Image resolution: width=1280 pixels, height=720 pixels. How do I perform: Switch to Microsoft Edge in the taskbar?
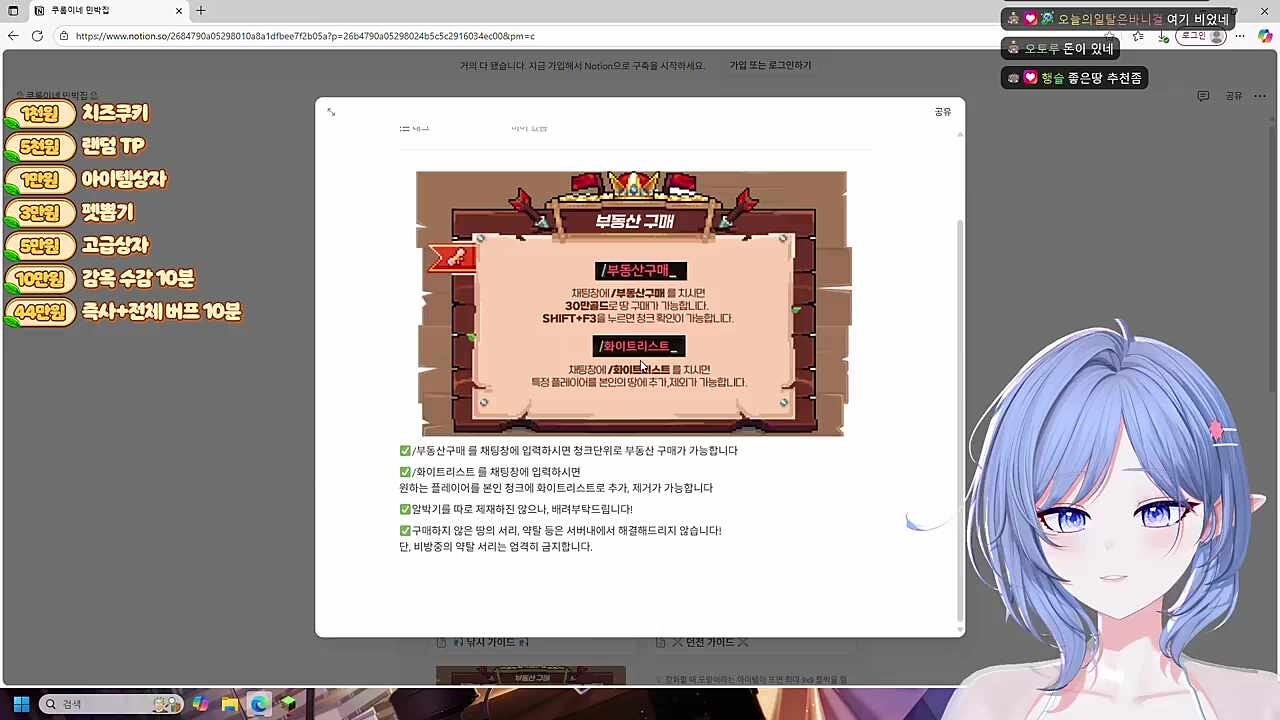pyautogui.click(x=259, y=704)
